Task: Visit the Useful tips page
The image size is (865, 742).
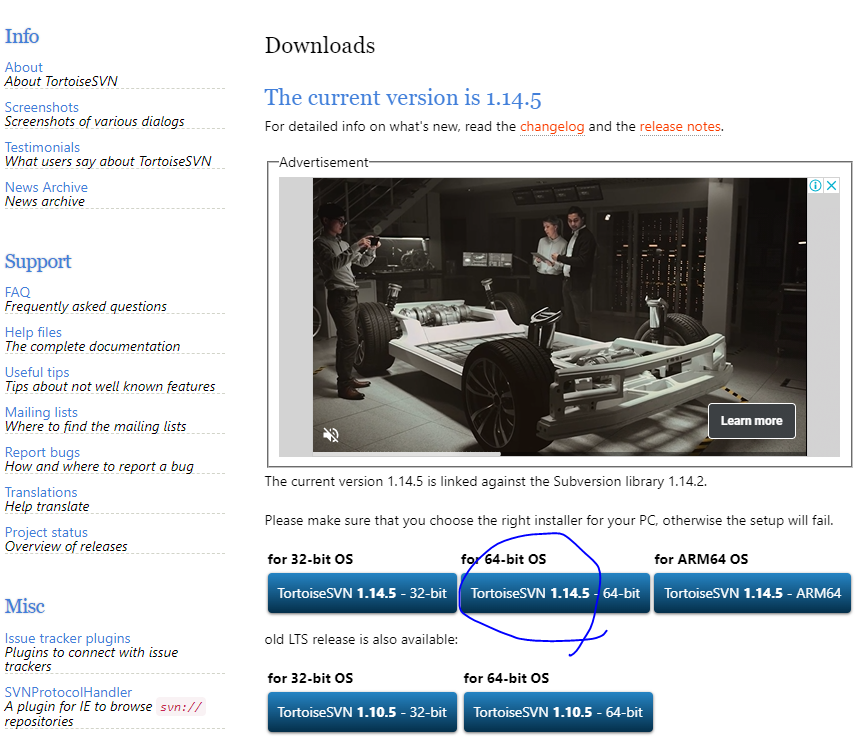Action: click(x=37, y=372)
